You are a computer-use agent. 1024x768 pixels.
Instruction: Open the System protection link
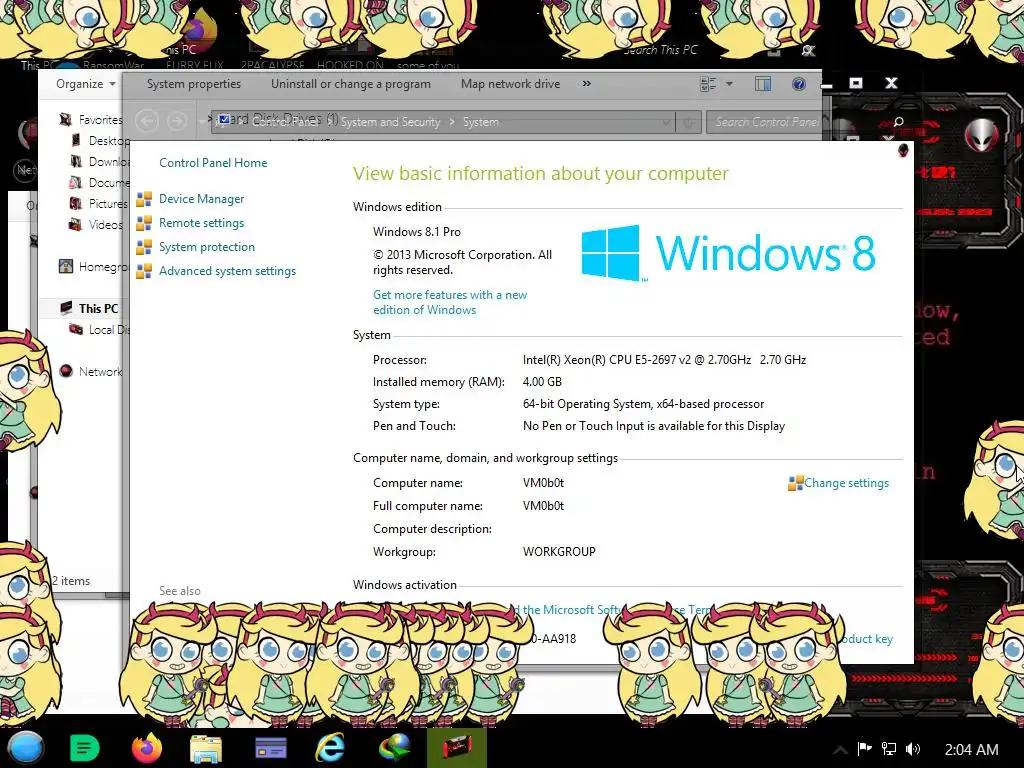click(x=206, y=248)
